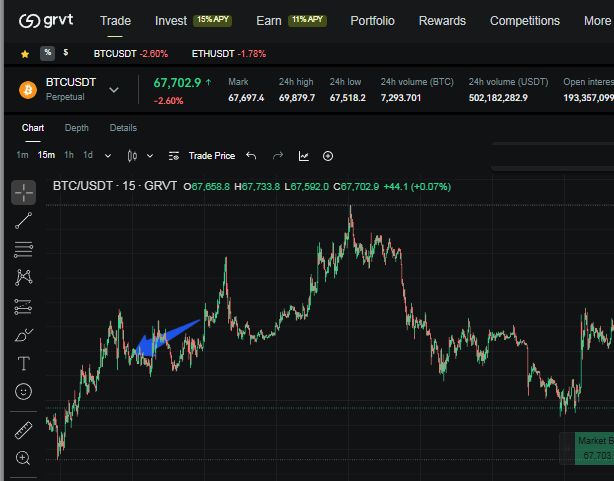Click the last price 67,702.9

[x=177, y=83]
